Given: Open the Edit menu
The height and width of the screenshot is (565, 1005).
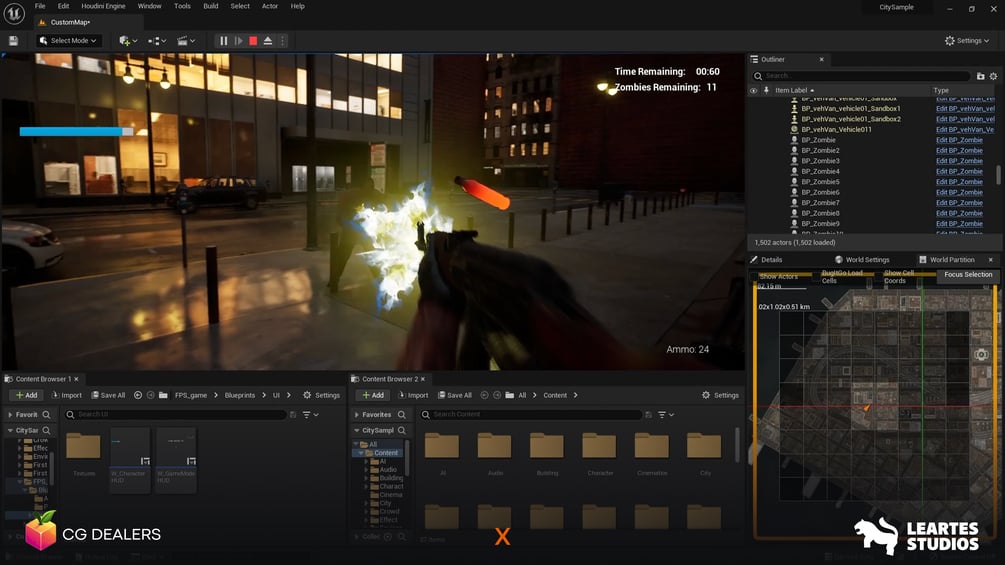Looking at the screenshot, I should 63,6.
